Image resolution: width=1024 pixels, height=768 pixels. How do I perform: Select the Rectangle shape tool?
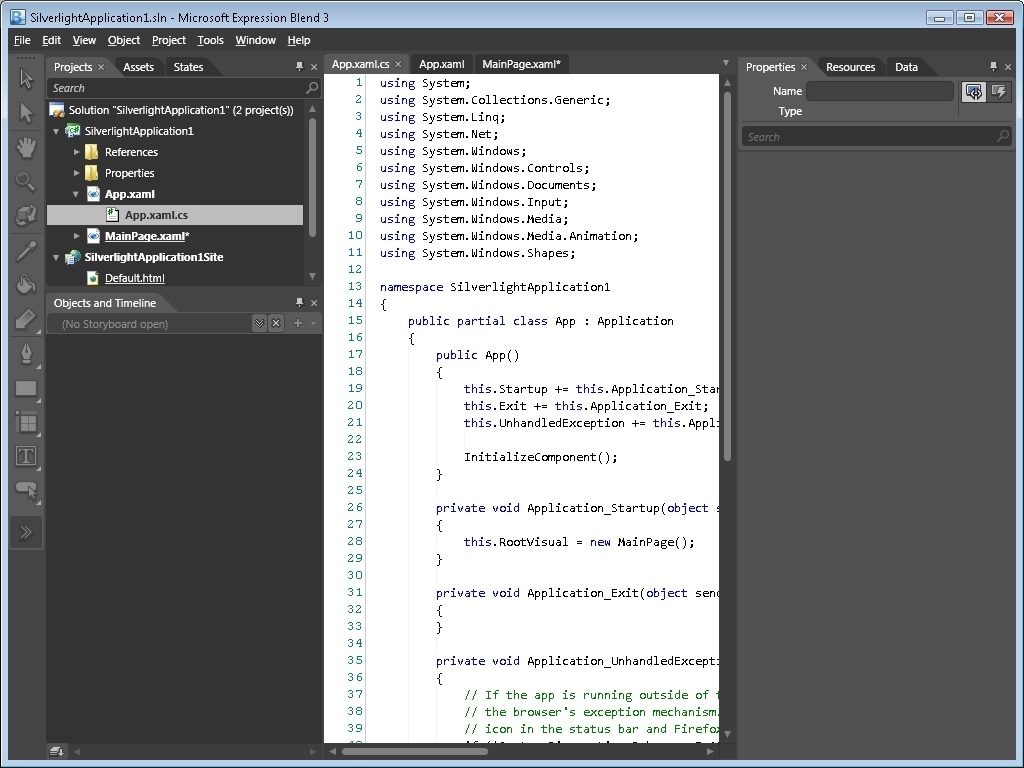tap(26, 389)
